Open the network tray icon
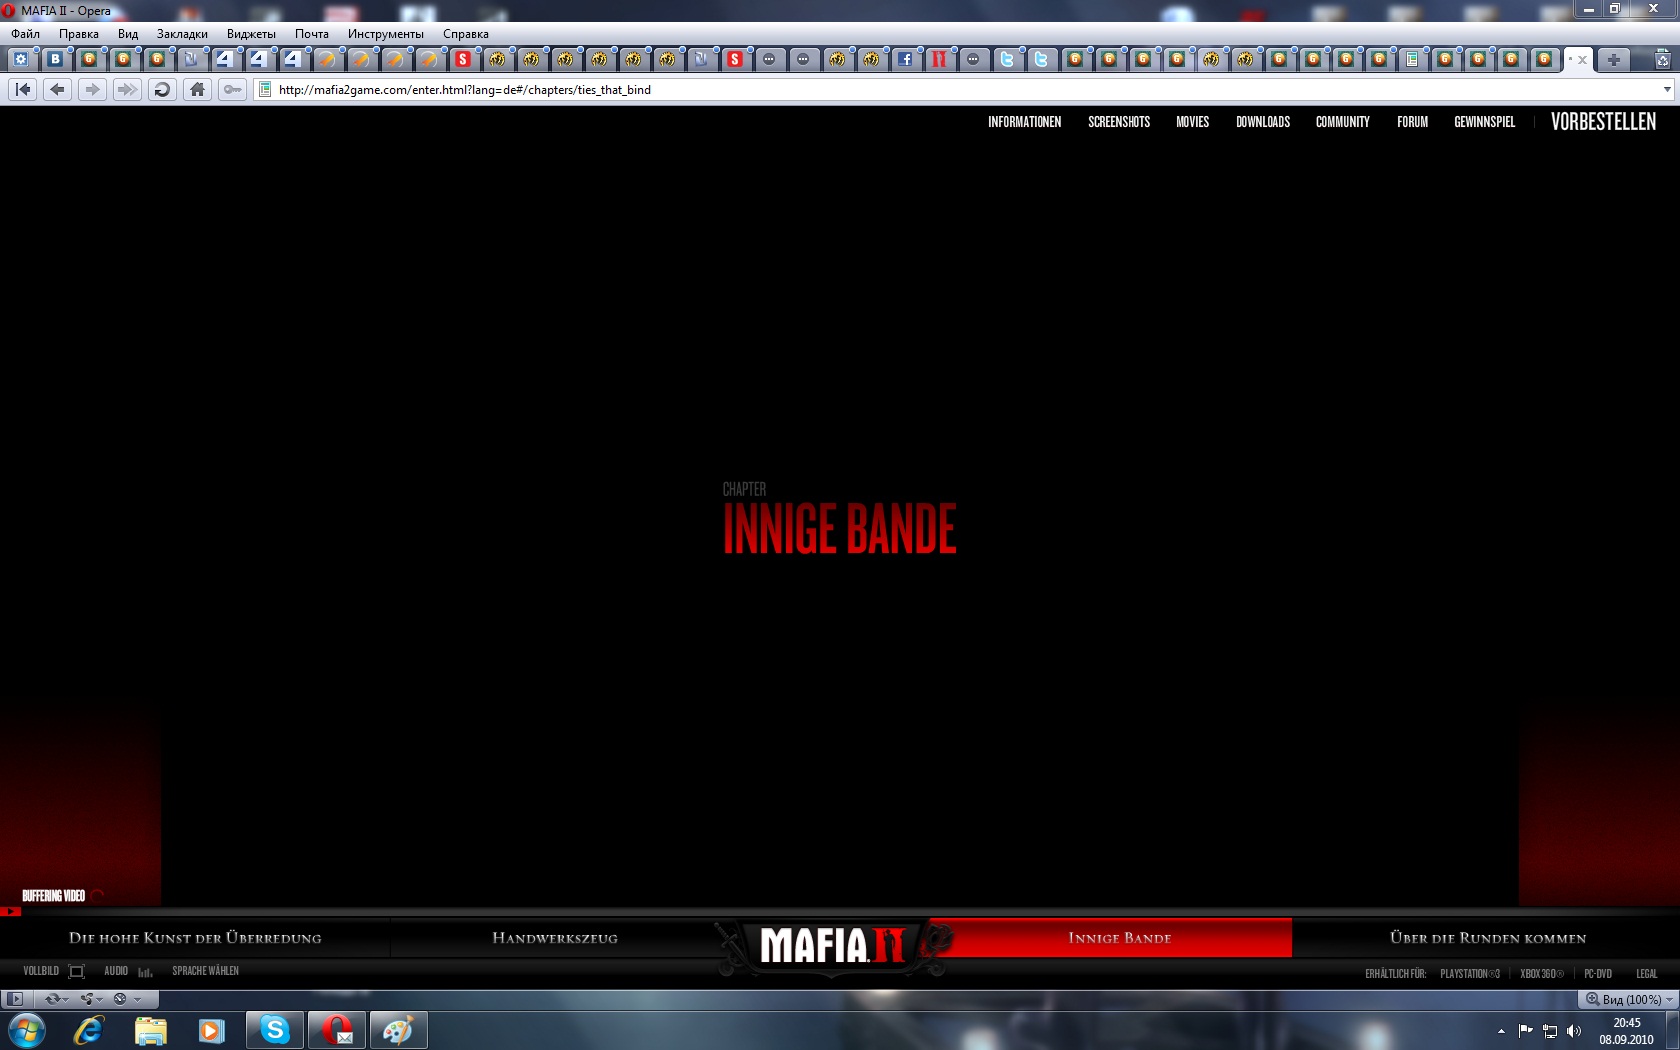Screen dimensions: 1680x1050 1550,1031
